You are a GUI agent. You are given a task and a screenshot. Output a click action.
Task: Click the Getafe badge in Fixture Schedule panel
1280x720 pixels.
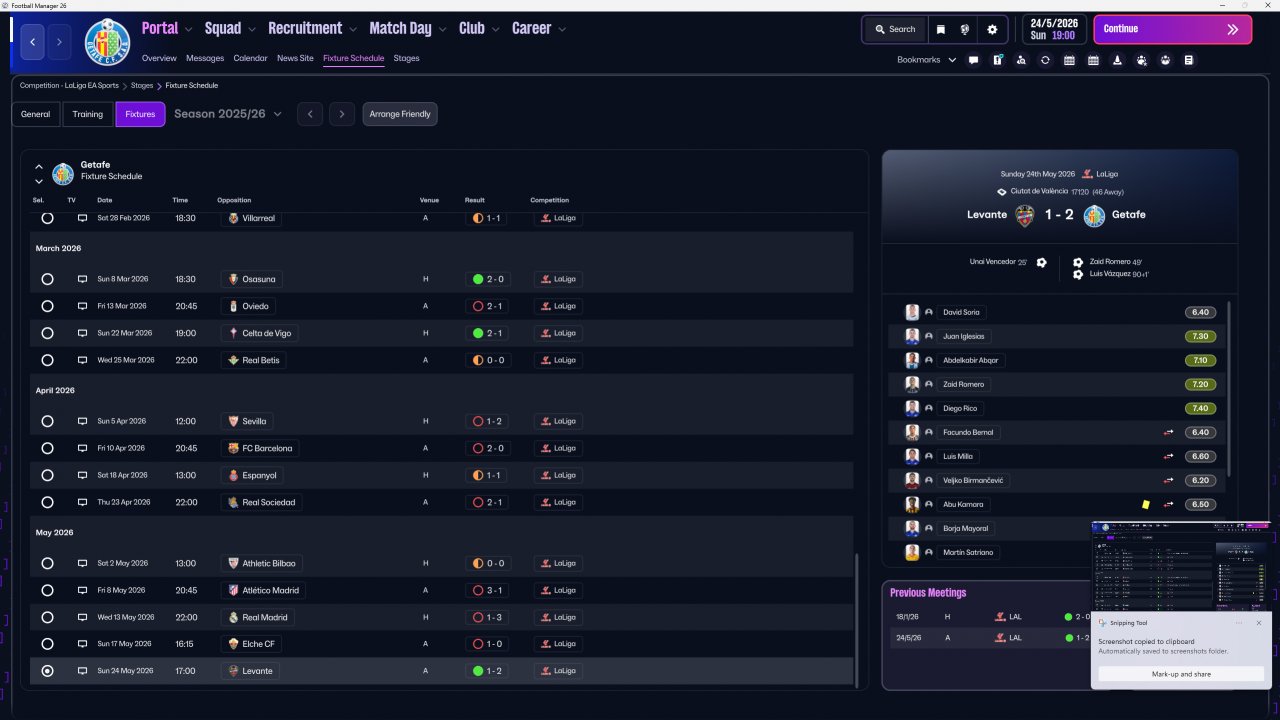point(63,174)
